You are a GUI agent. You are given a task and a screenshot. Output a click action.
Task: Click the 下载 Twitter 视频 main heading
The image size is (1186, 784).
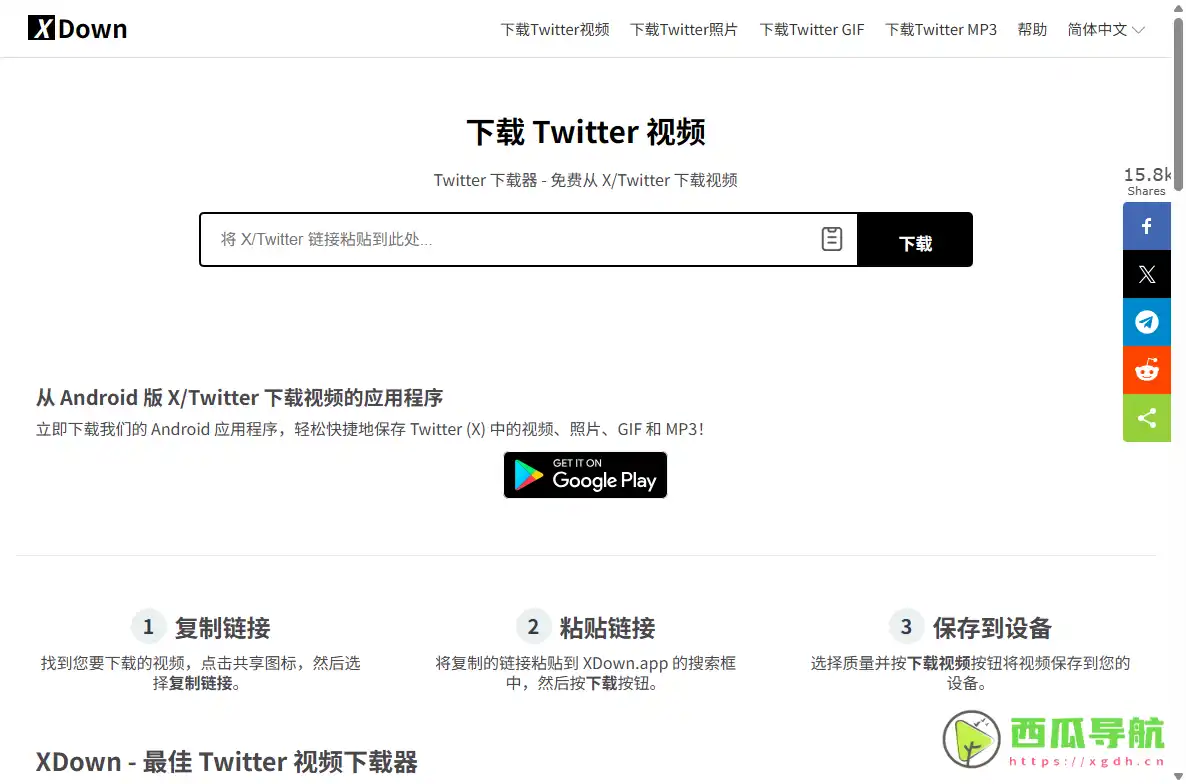tap(586, 132)
